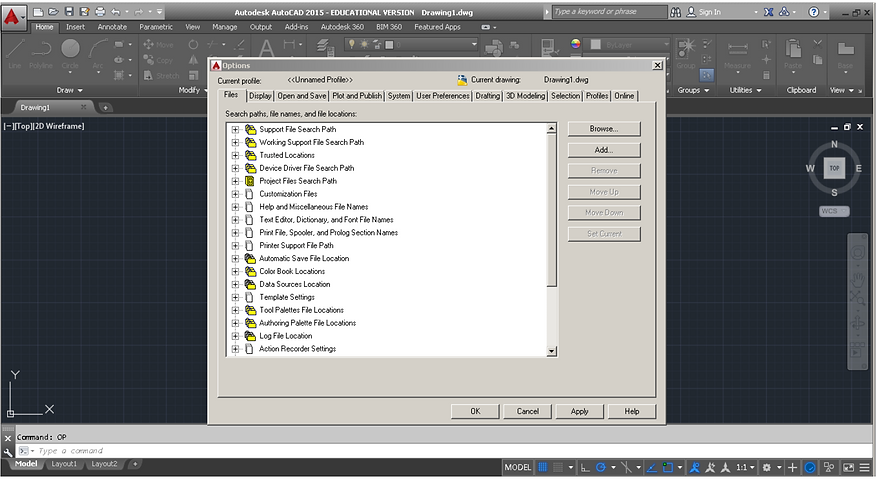The image size is (876, 480).
Task: Toggle the blue drawing grid display button
Action: (x=542, y=467)
